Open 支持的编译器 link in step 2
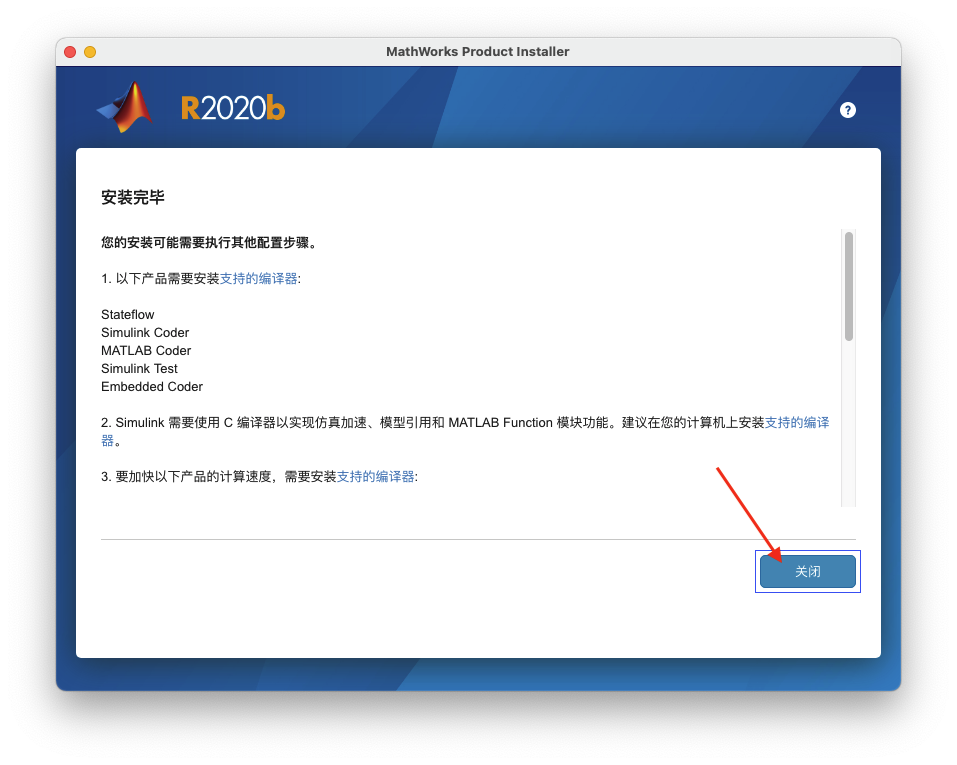This screenshot has height=765, width=957. [x=797, y=422]
